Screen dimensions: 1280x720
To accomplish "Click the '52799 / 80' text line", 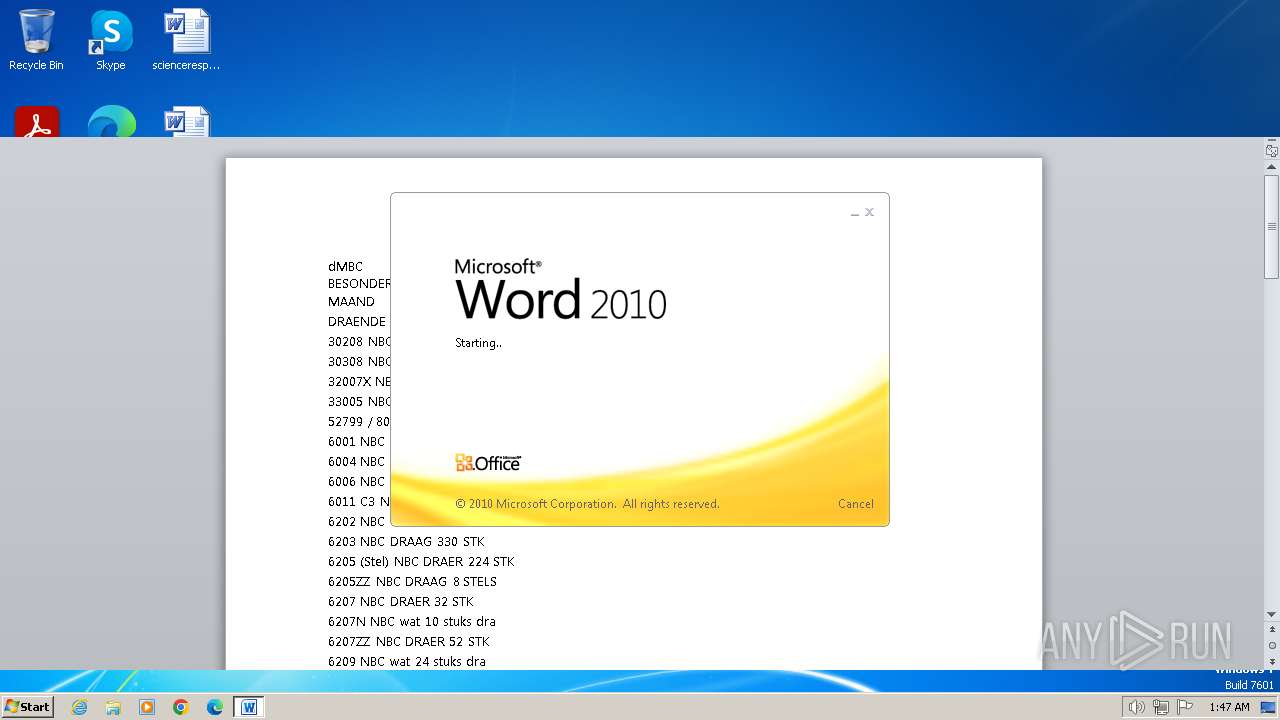I will point(359,421).
